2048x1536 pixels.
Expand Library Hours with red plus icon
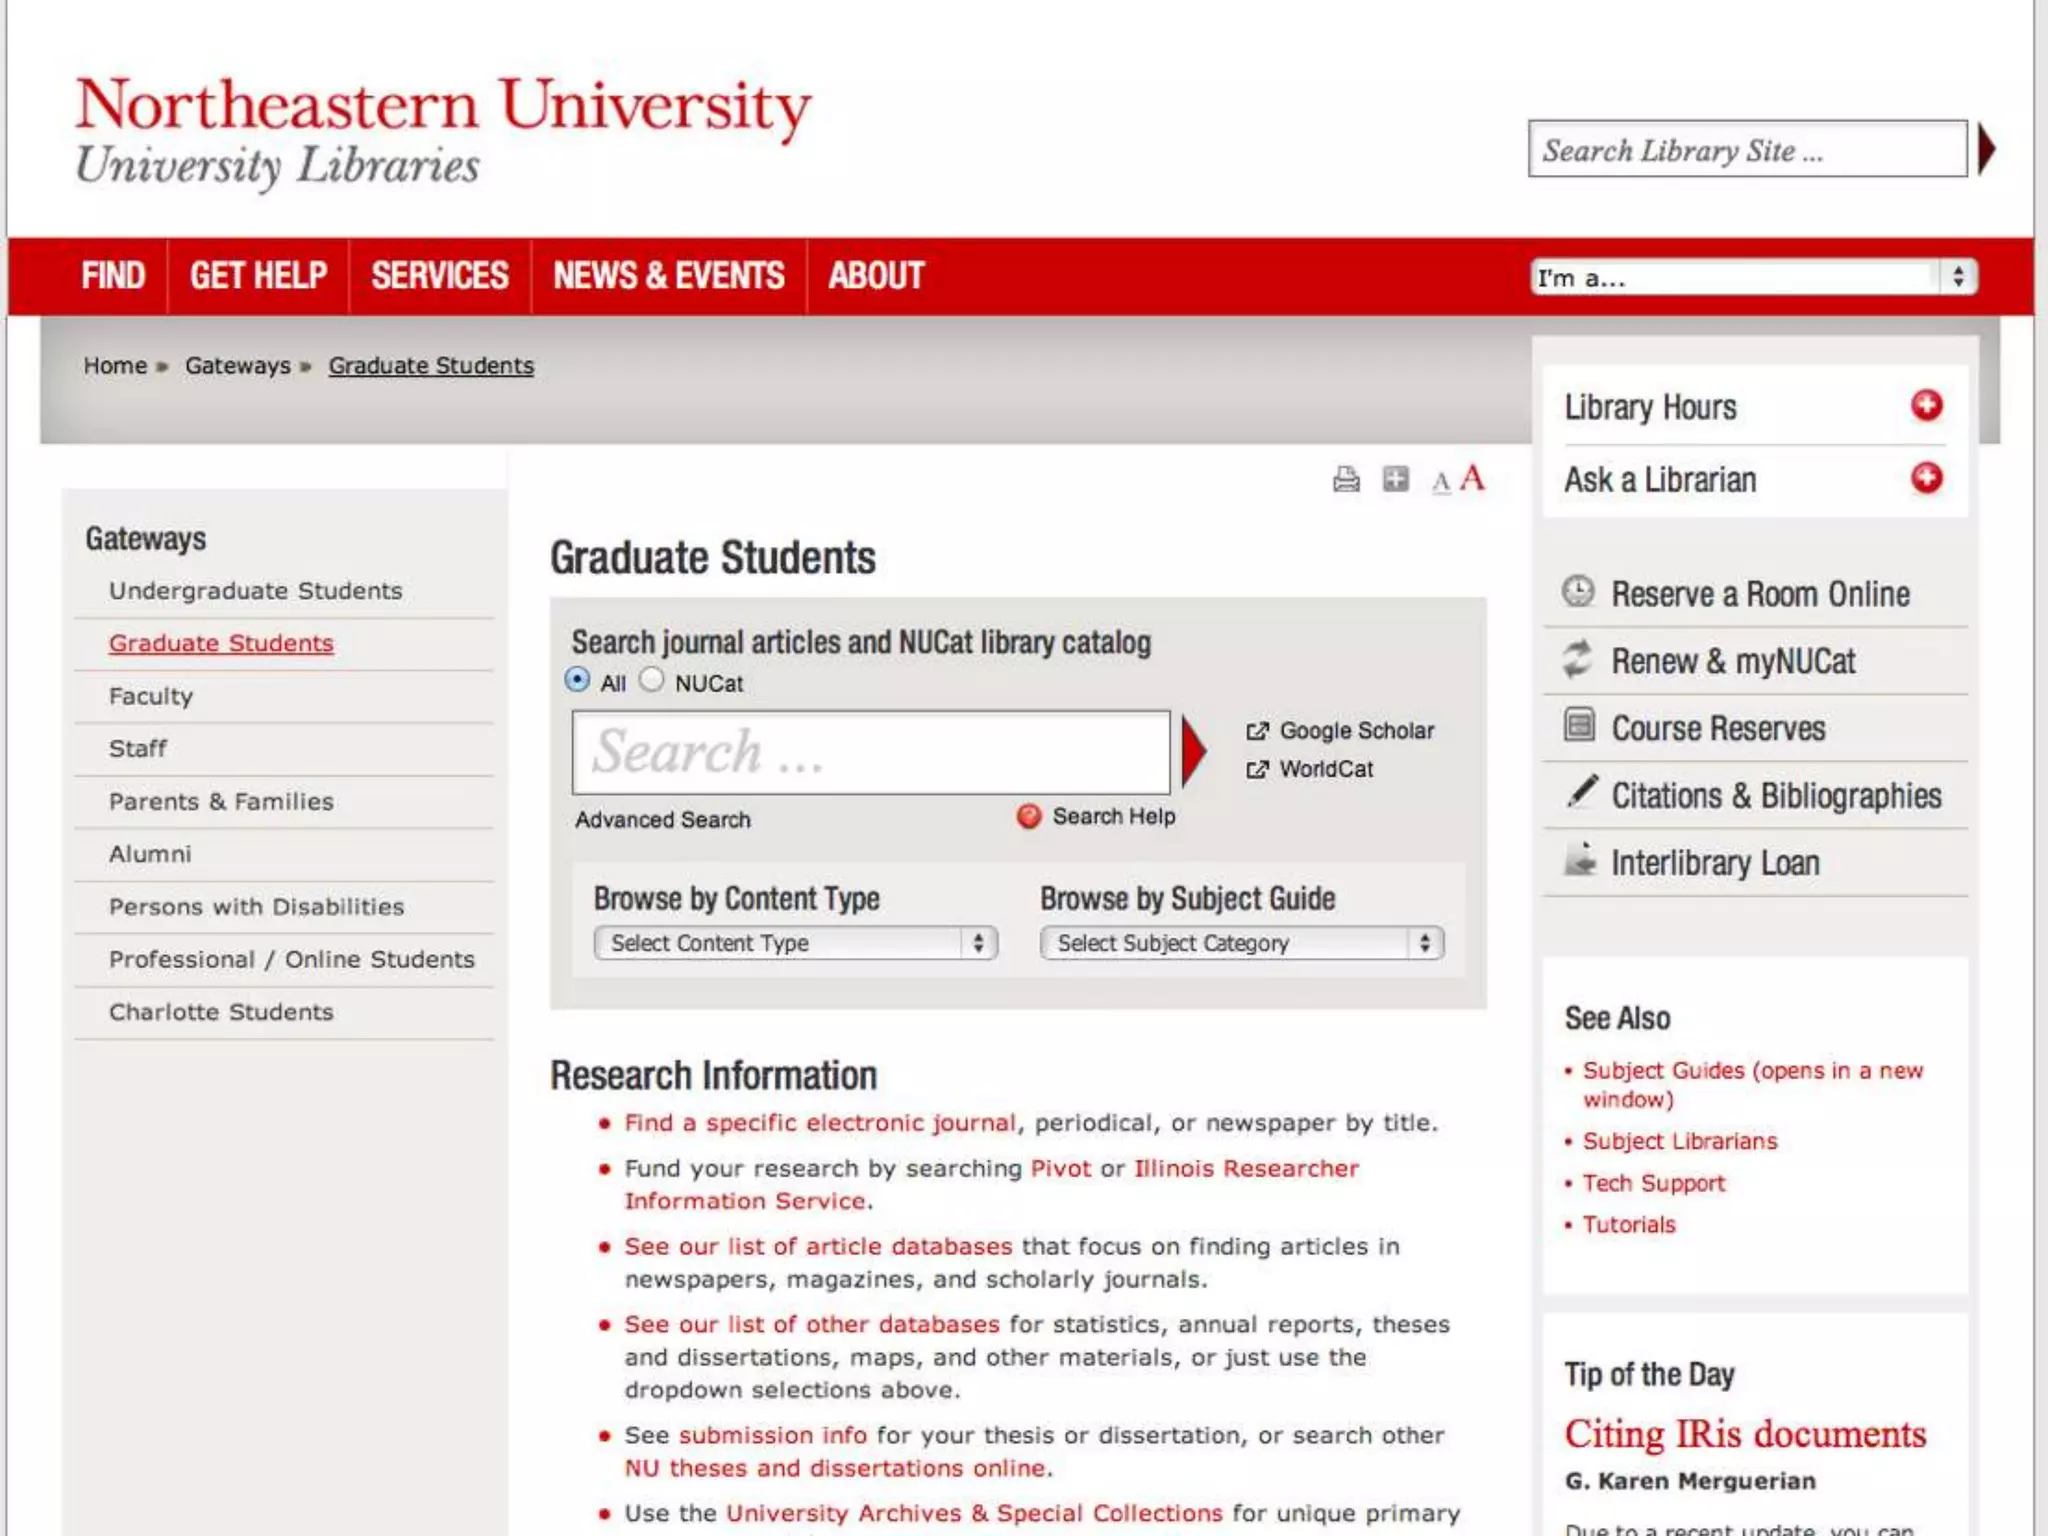pos(1926,406)
